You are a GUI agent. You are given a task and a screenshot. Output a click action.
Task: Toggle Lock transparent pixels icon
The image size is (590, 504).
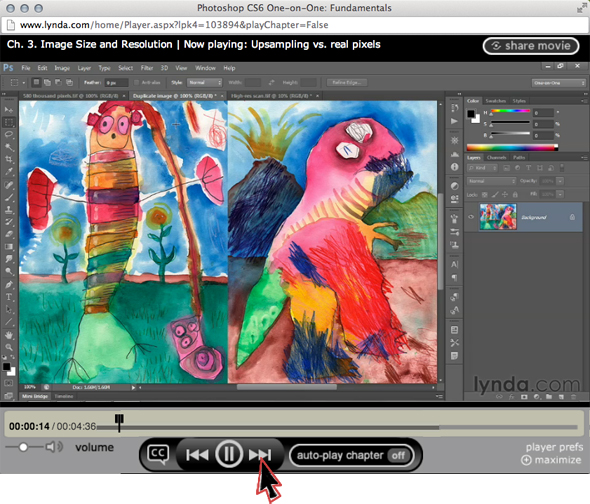coord(485,195)
